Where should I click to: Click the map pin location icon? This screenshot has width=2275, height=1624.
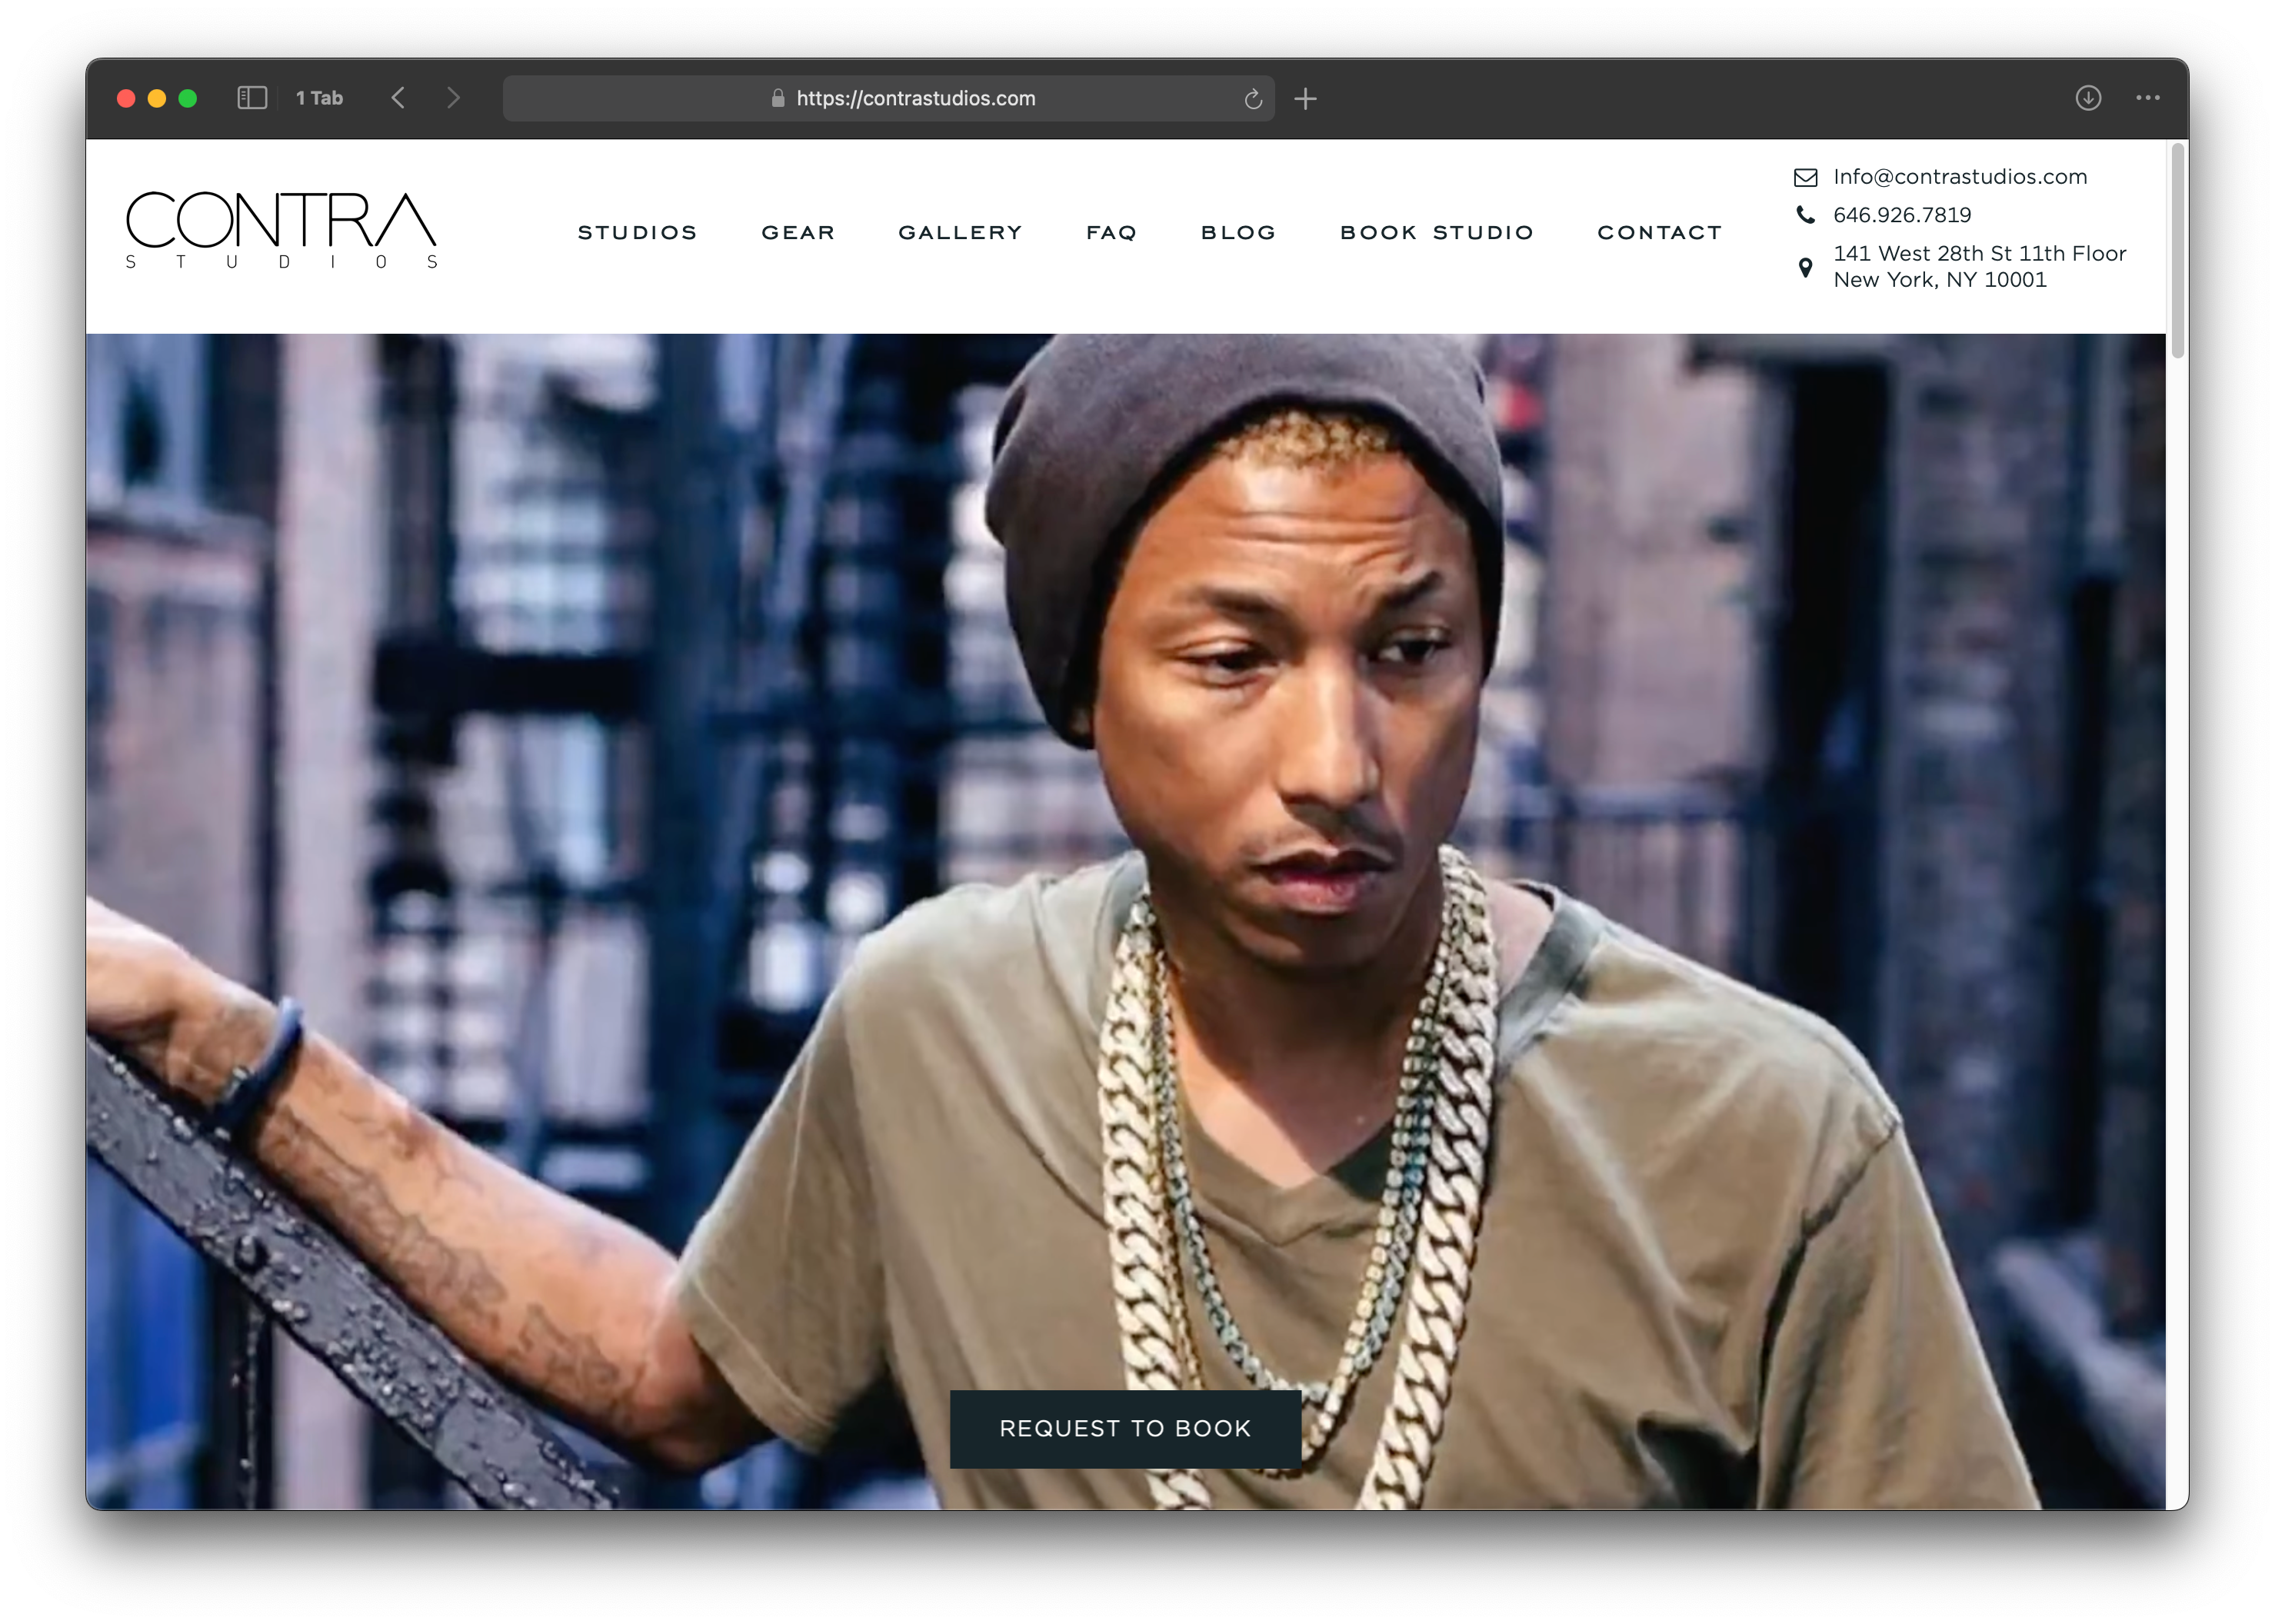click(x=1805, y=268)
